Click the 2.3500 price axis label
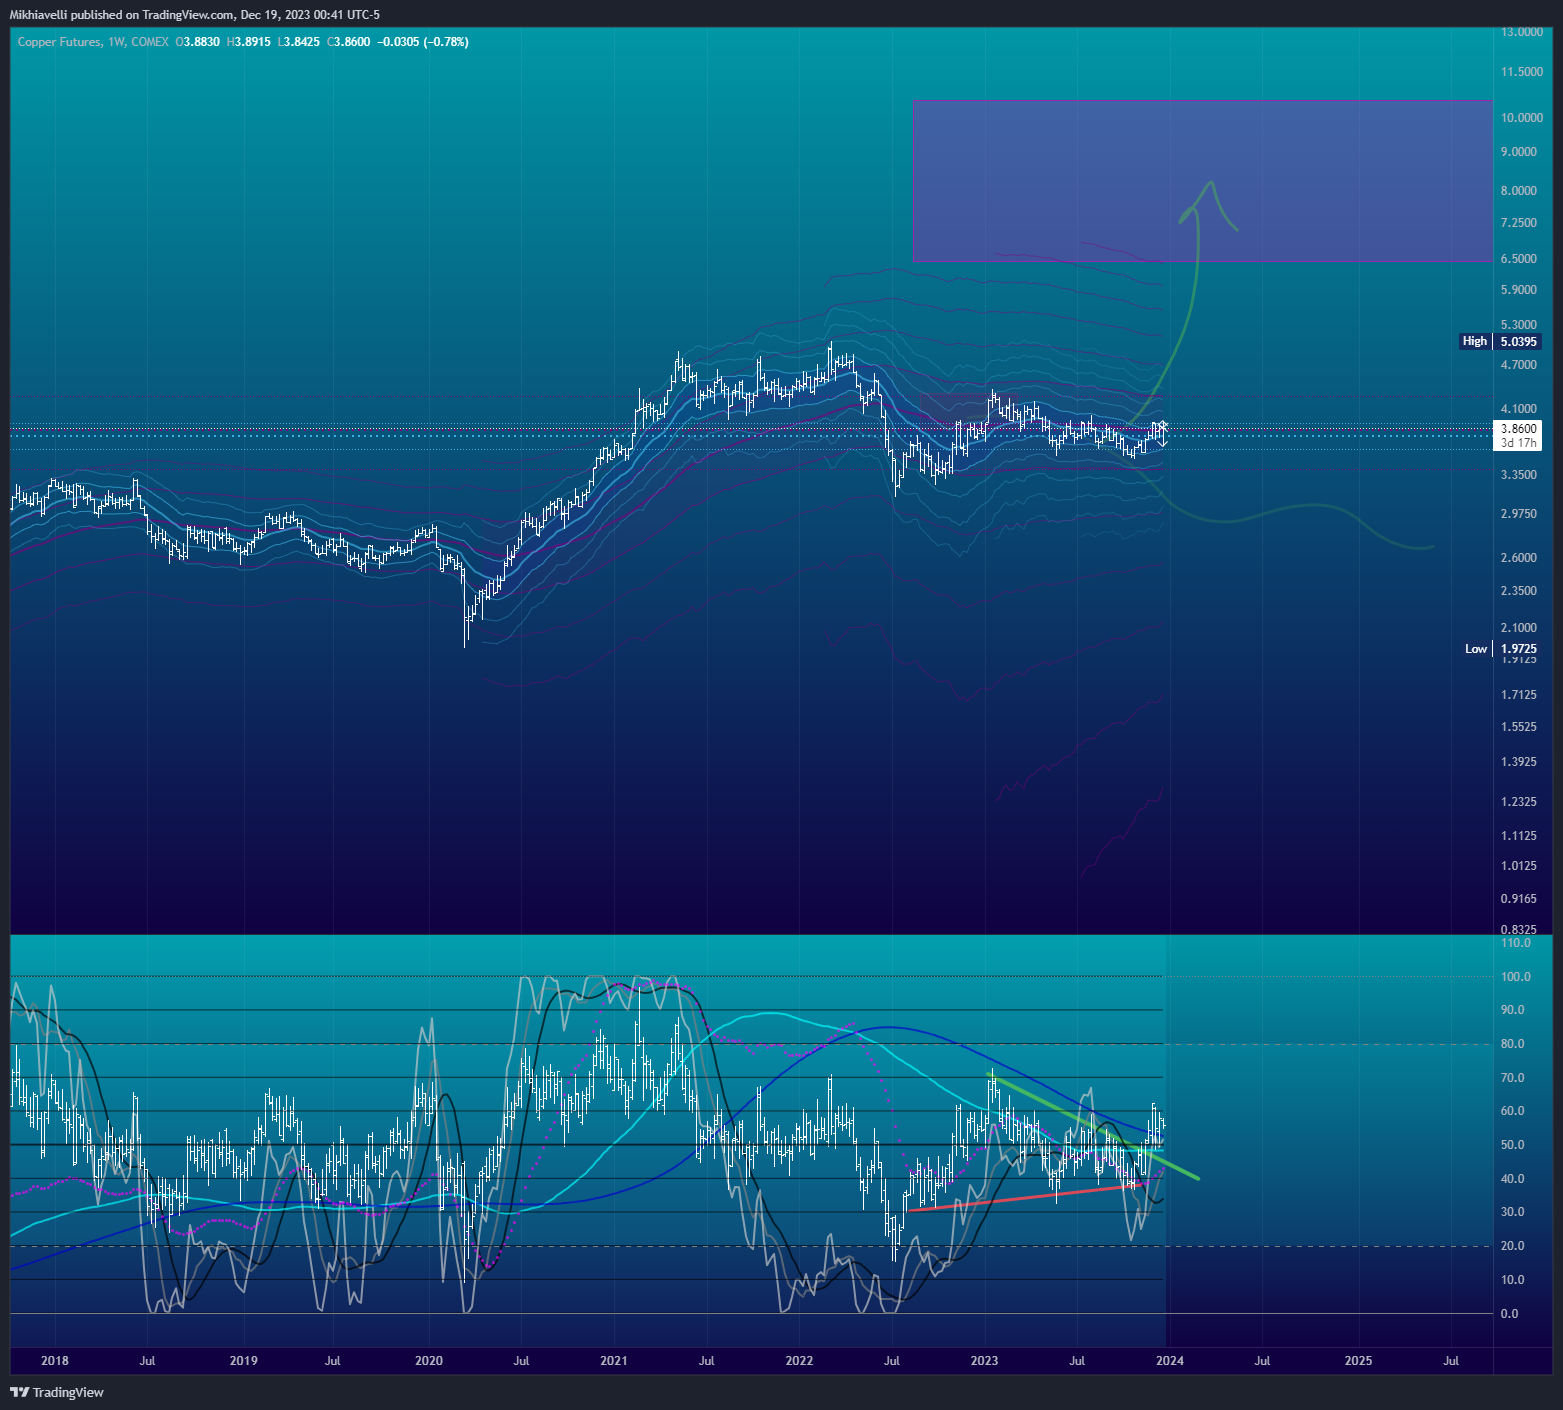The image size is (1563, 1410). (1519, 591)
